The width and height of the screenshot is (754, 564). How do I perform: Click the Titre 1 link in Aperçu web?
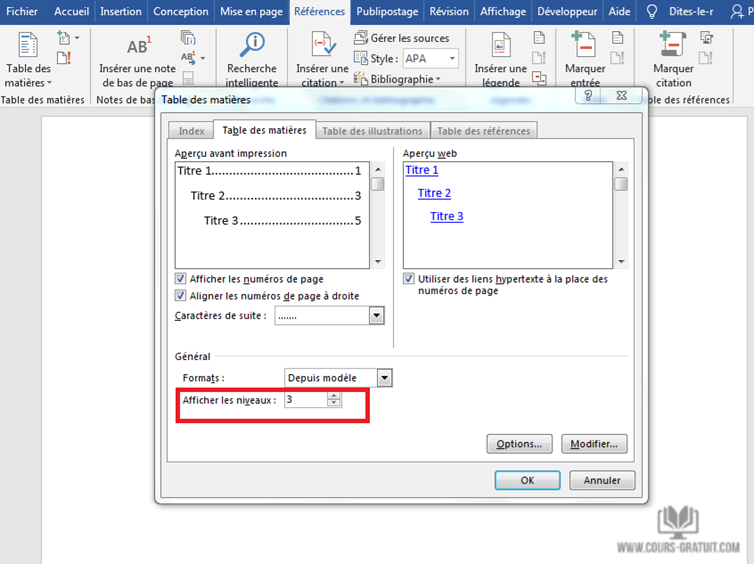click(422, 171)
